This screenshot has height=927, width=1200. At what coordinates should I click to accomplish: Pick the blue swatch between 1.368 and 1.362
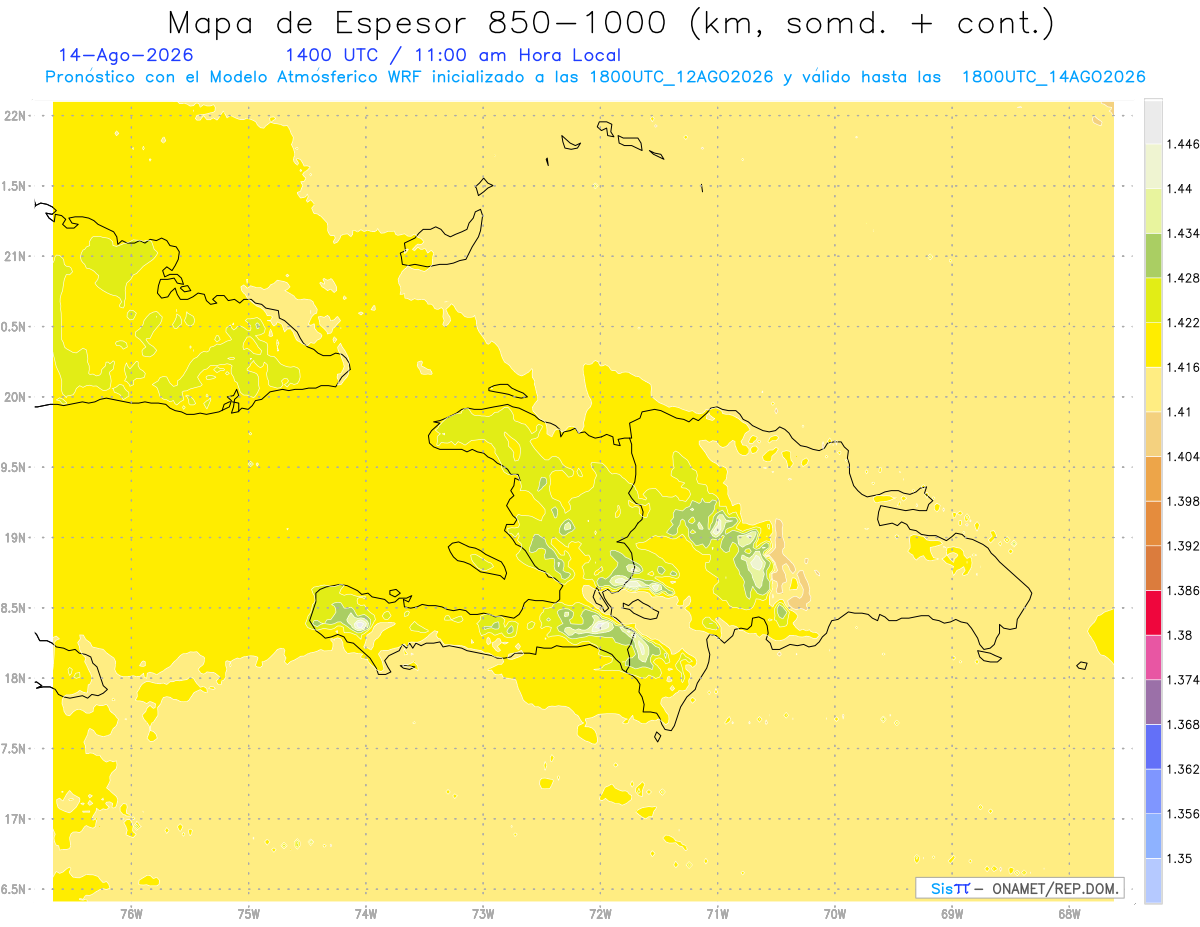pos(1153,747)
